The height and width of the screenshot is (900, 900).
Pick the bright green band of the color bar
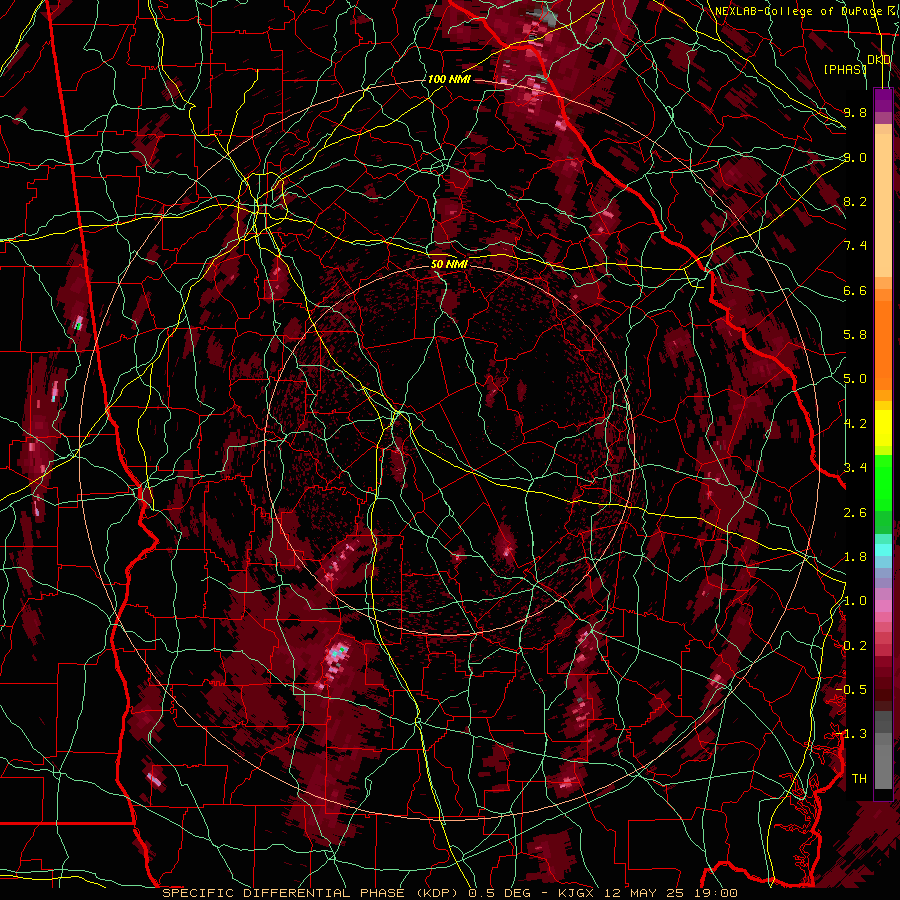coord(883,481)
